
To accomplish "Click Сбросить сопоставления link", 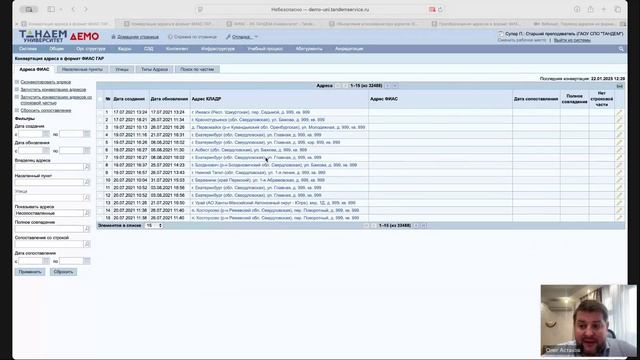I will [46, 111].
